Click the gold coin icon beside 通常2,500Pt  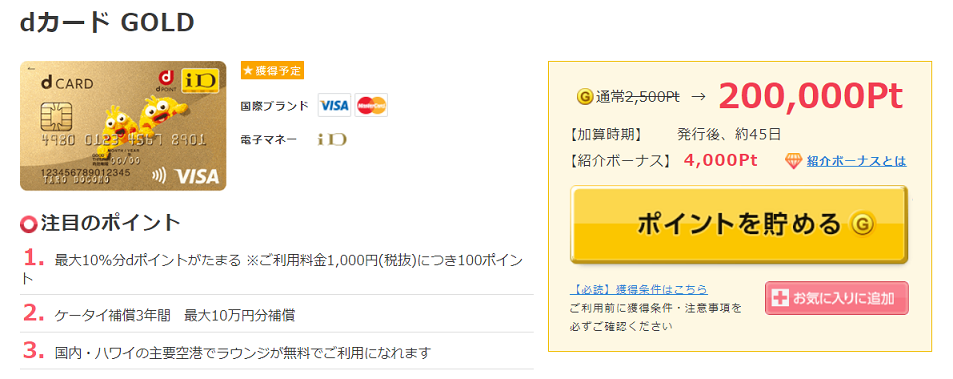(x=584, y=96)
